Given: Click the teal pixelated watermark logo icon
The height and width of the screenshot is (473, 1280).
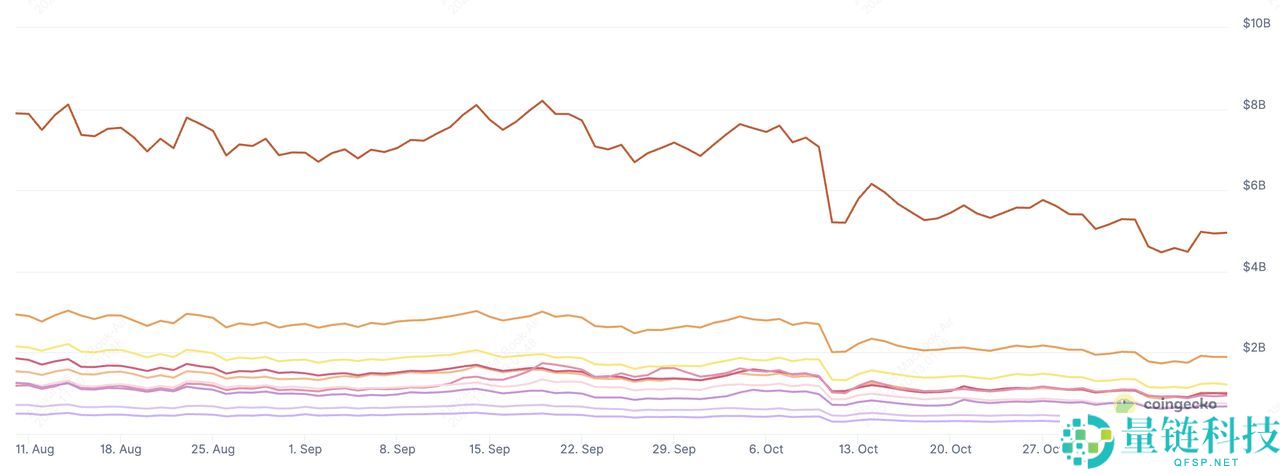Looking at the screenshot, I should click(1088, 438).
